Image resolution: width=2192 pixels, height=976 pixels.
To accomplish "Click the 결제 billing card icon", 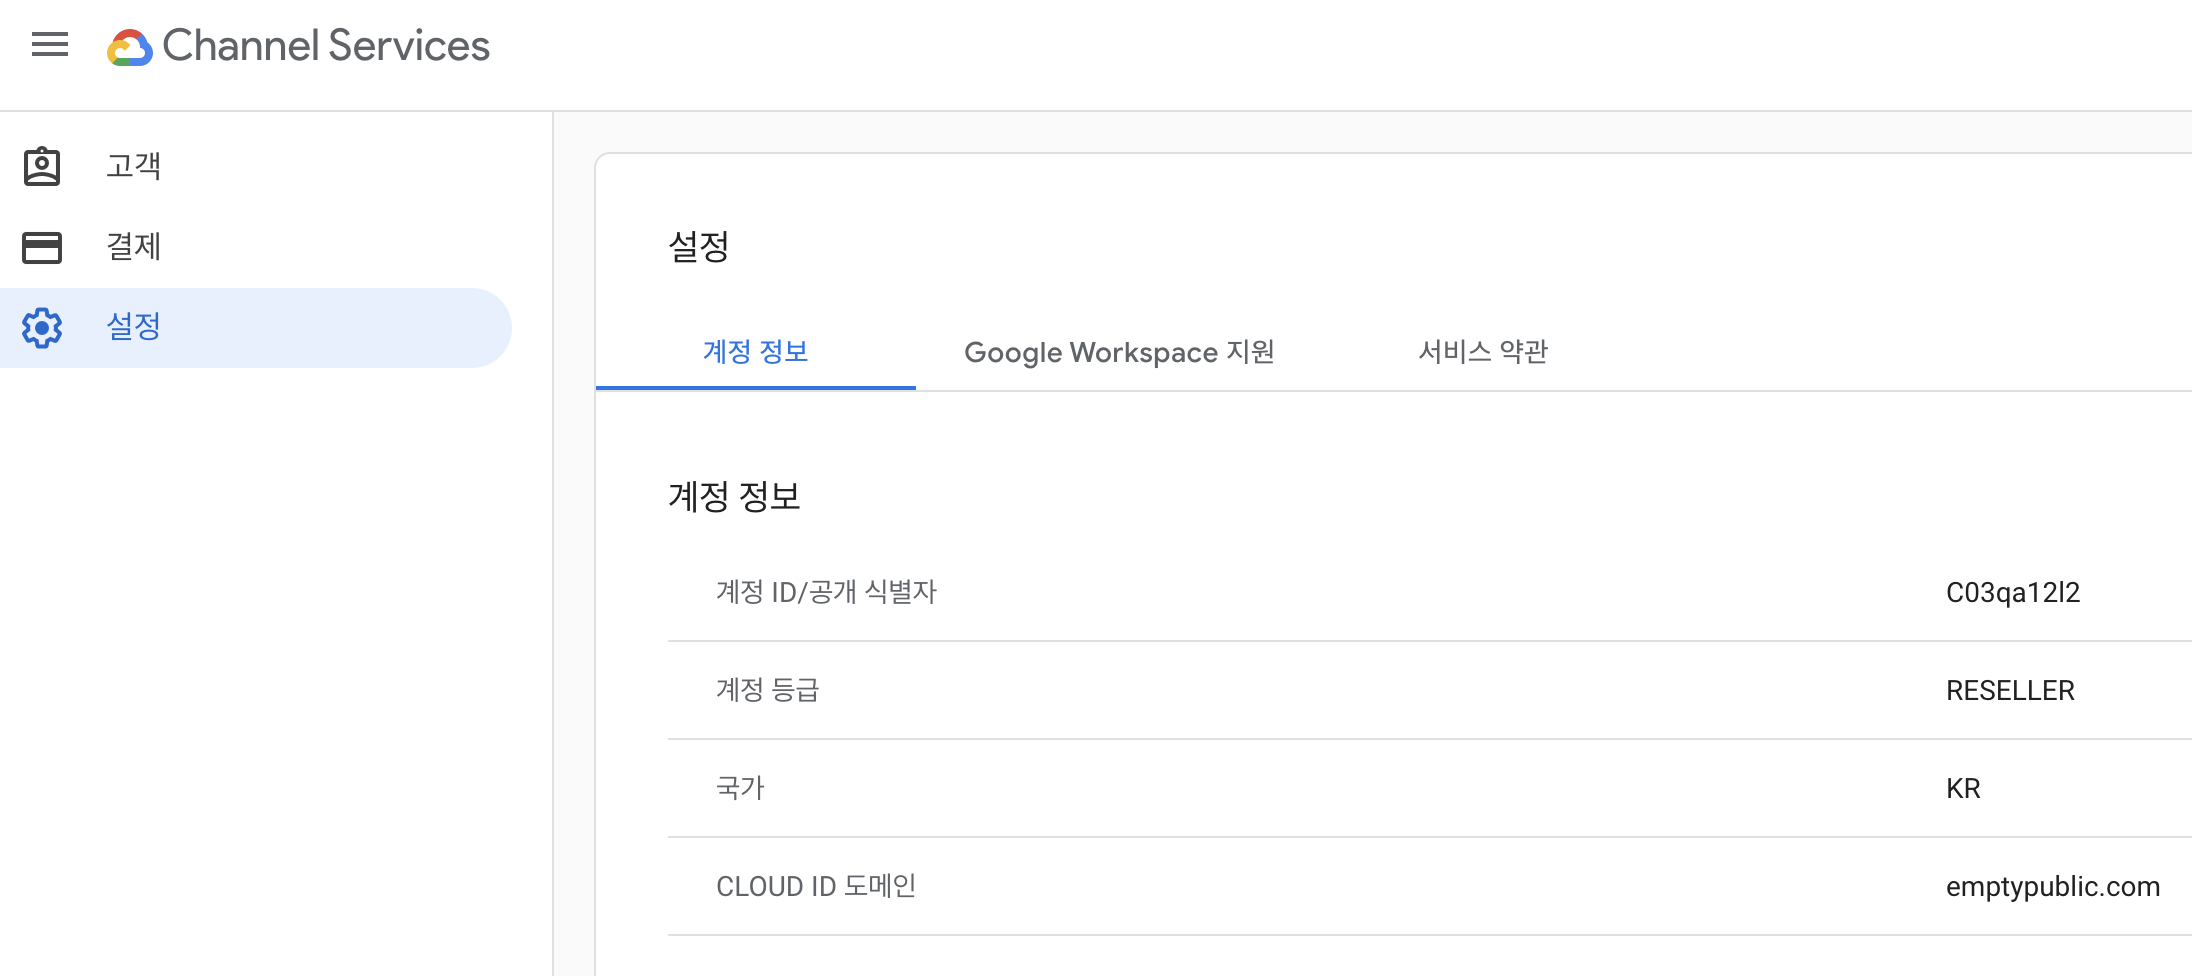I will tap(42, 247).
